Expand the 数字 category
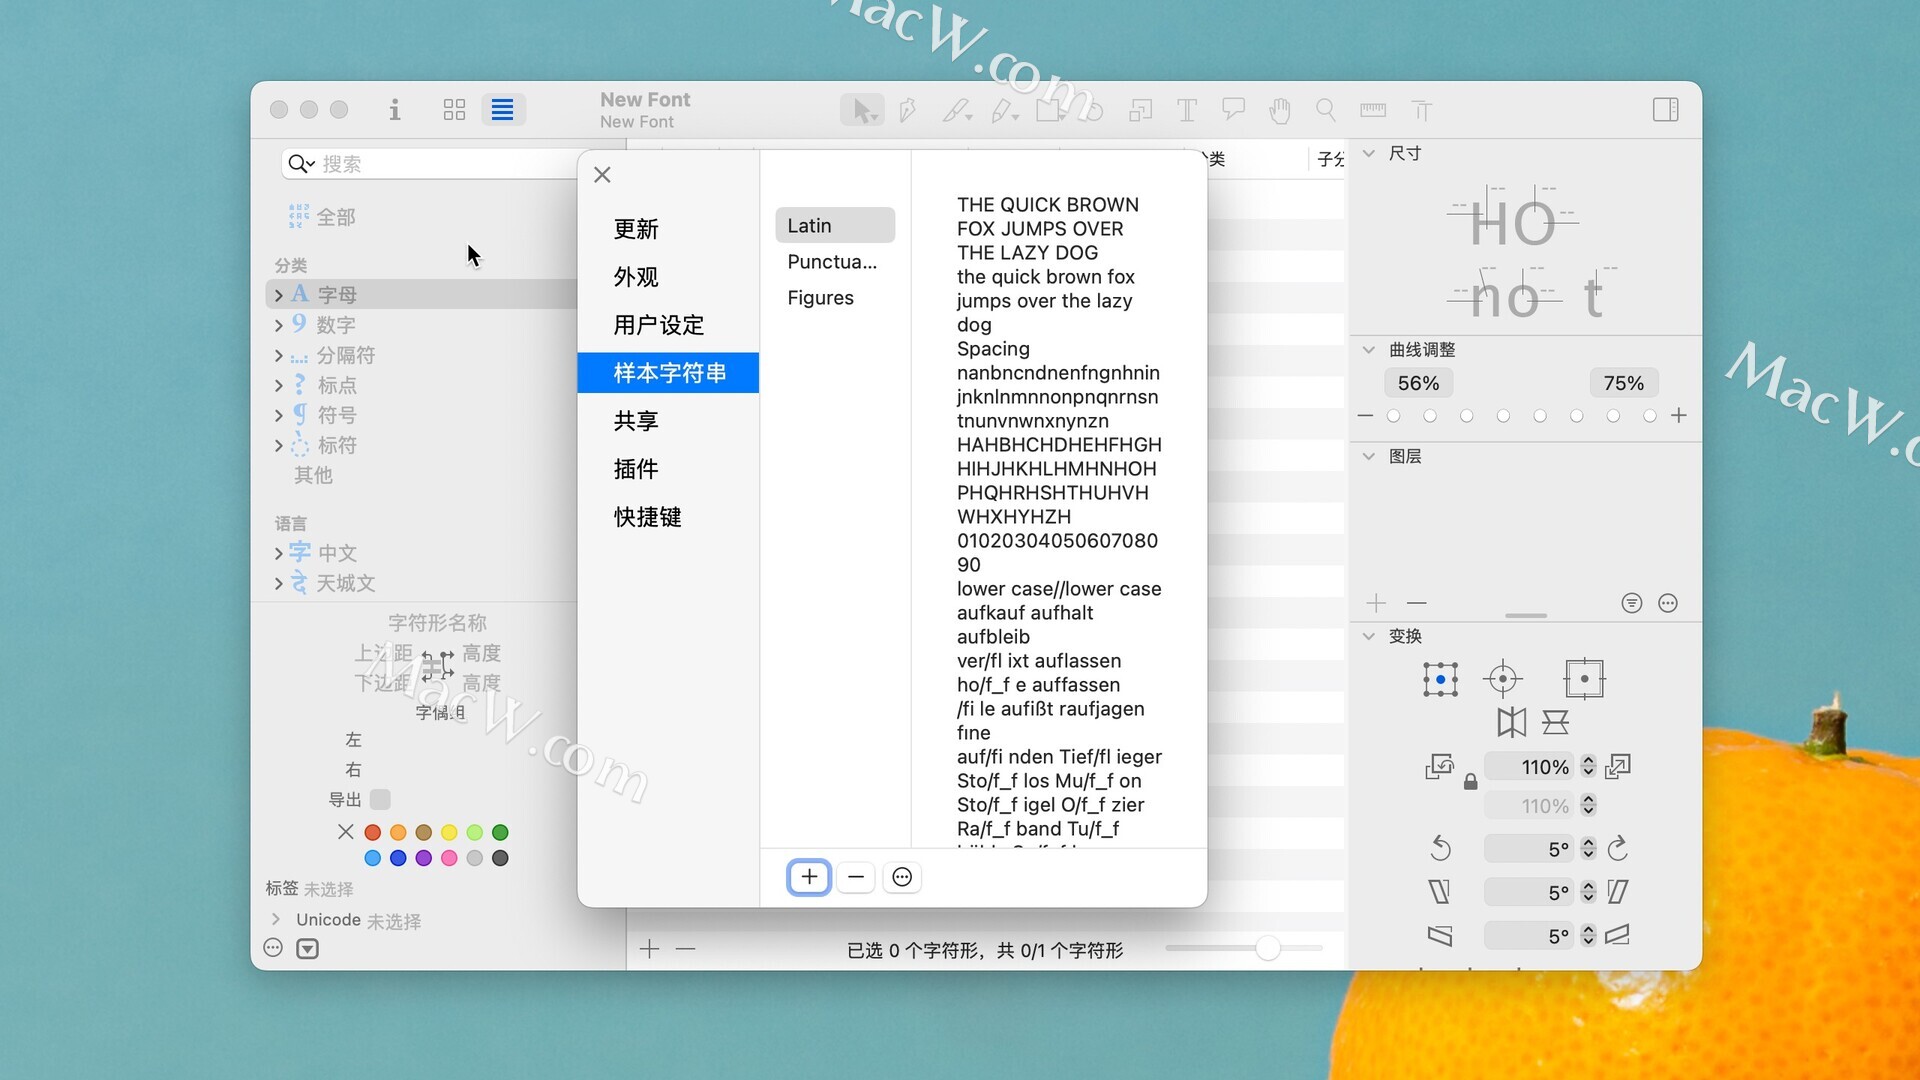The image size is (1920, 1080). coord(278,325)
